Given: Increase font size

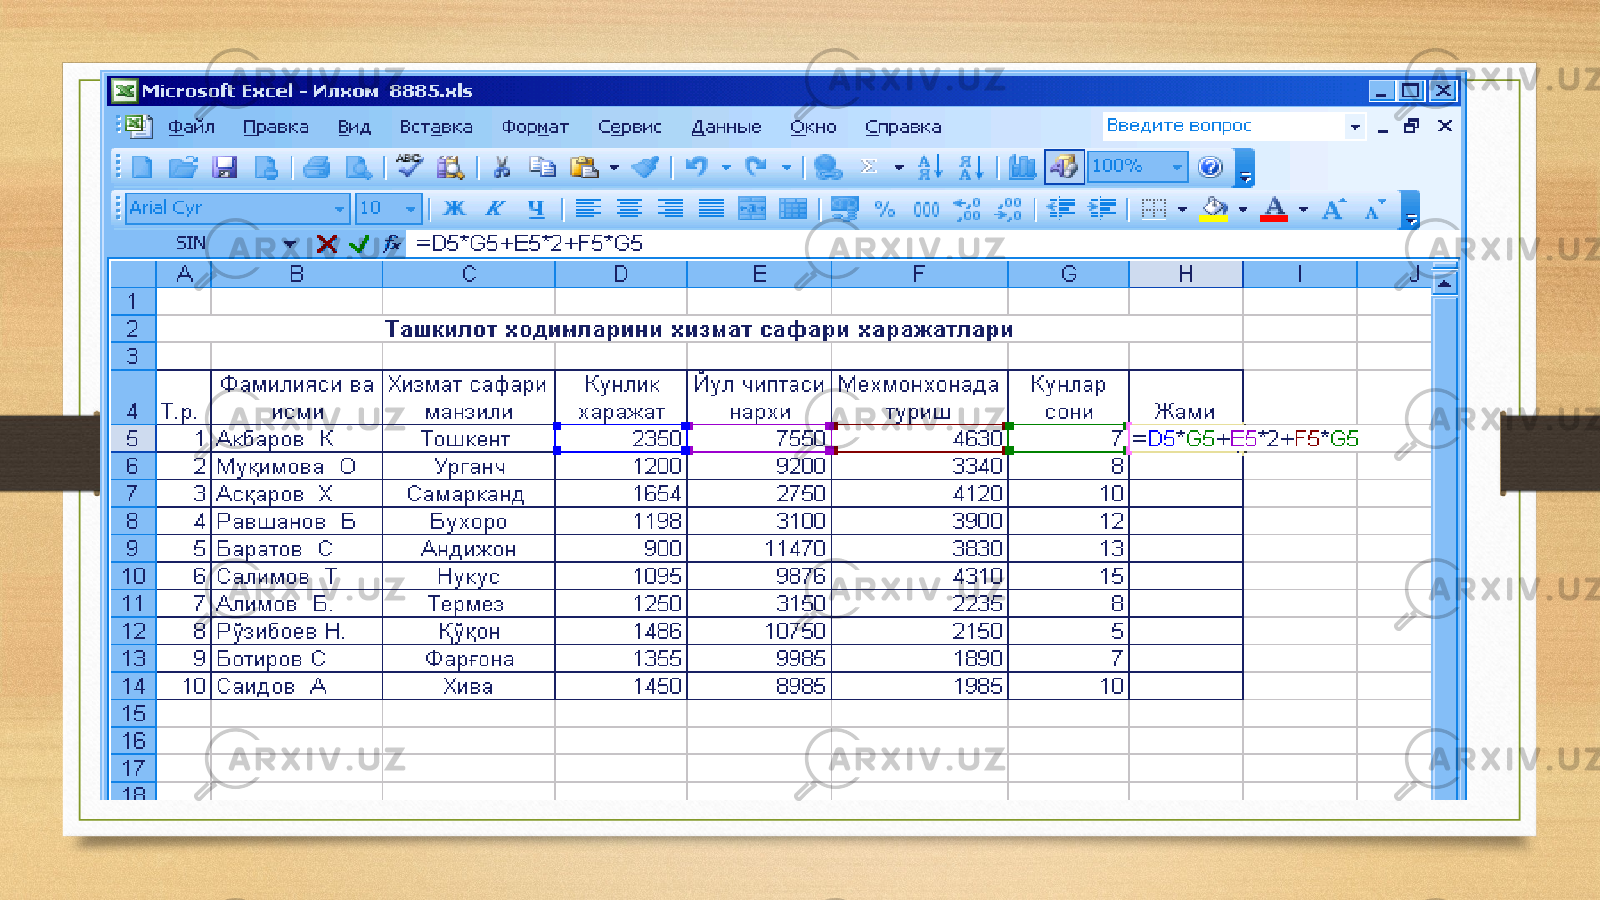Looking at the screenshot, I should coord(1333,209).
